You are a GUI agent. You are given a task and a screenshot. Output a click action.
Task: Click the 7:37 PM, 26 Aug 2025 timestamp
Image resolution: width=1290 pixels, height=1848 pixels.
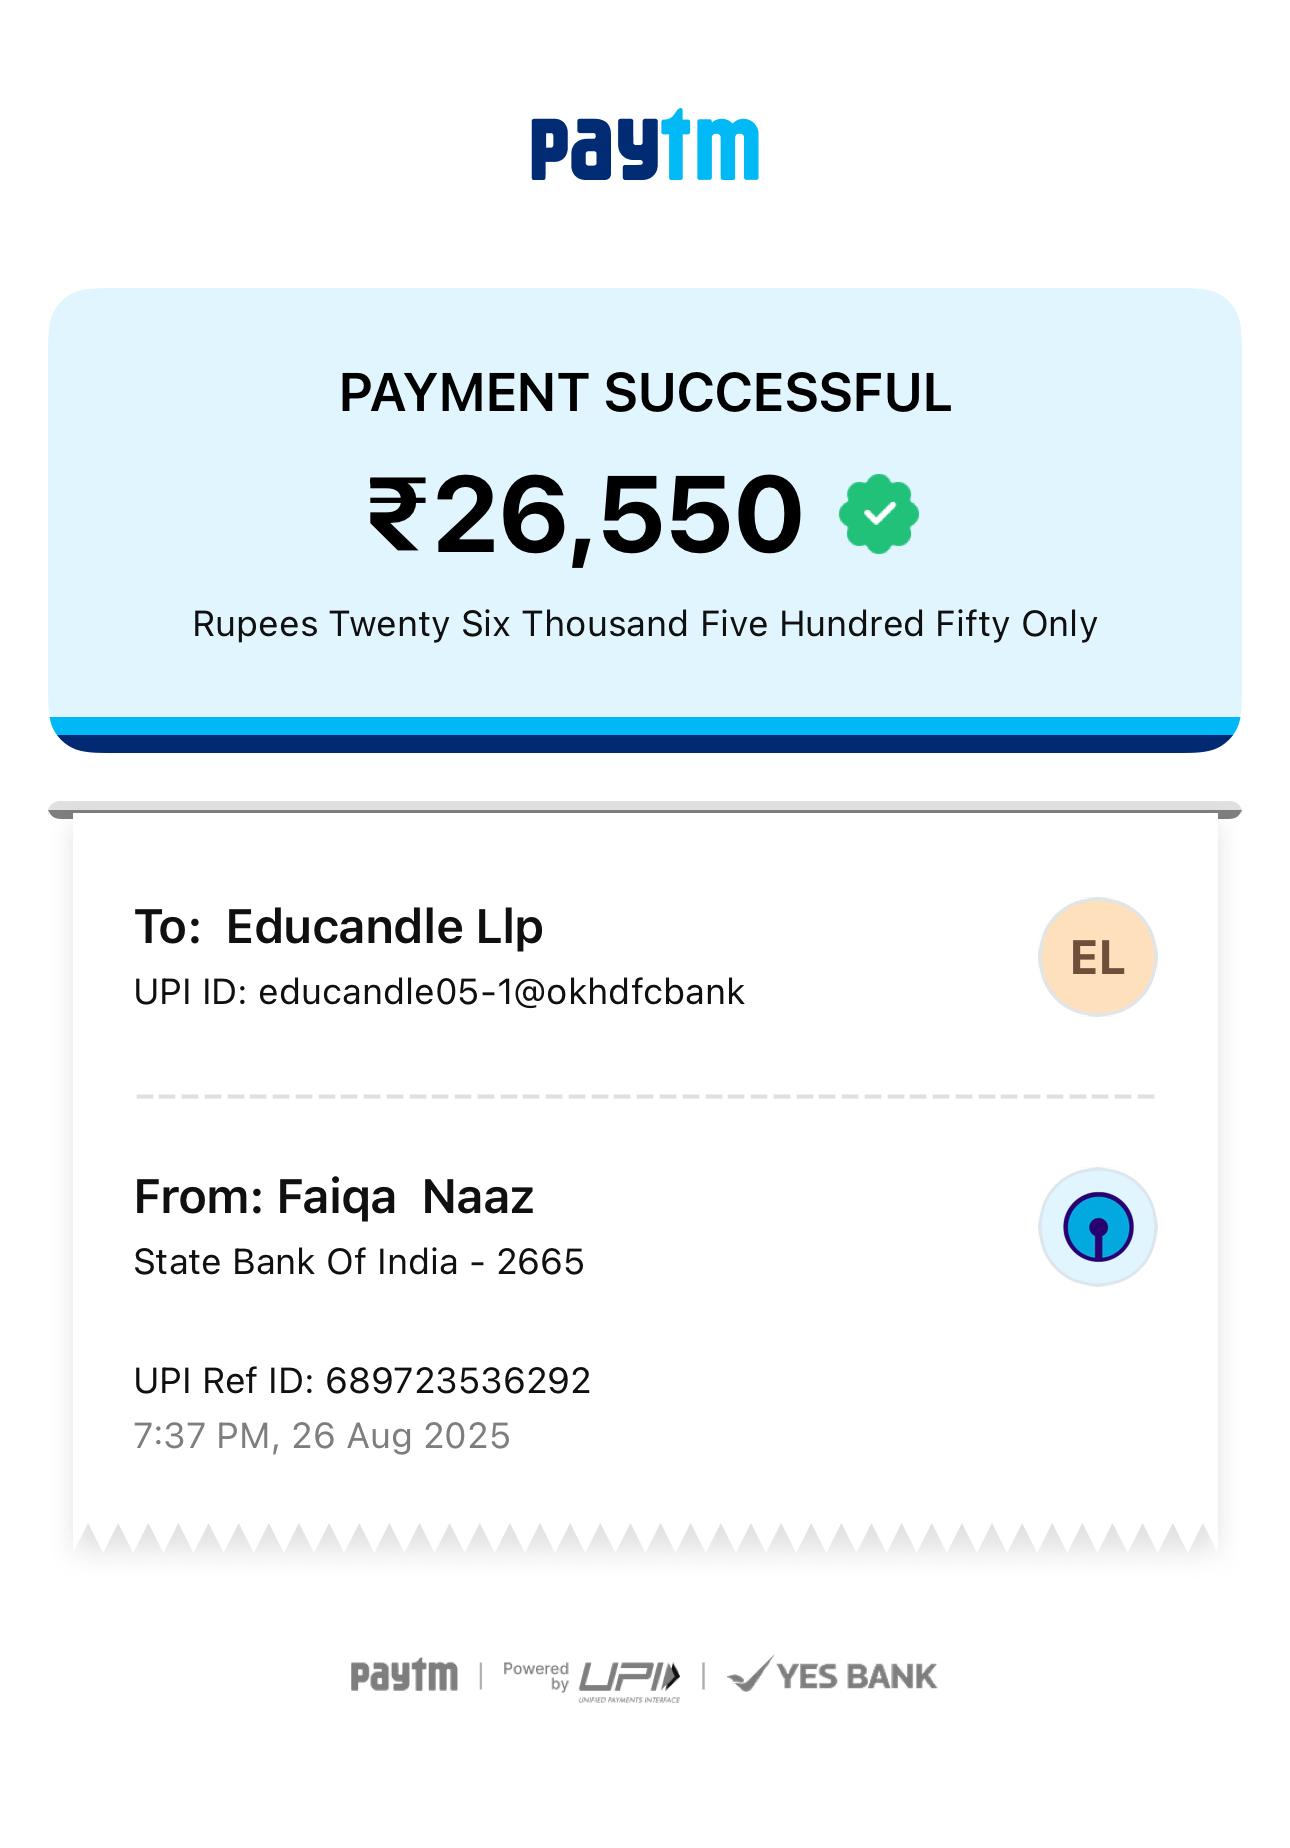pyautogui.click(x=322, y=1436)
